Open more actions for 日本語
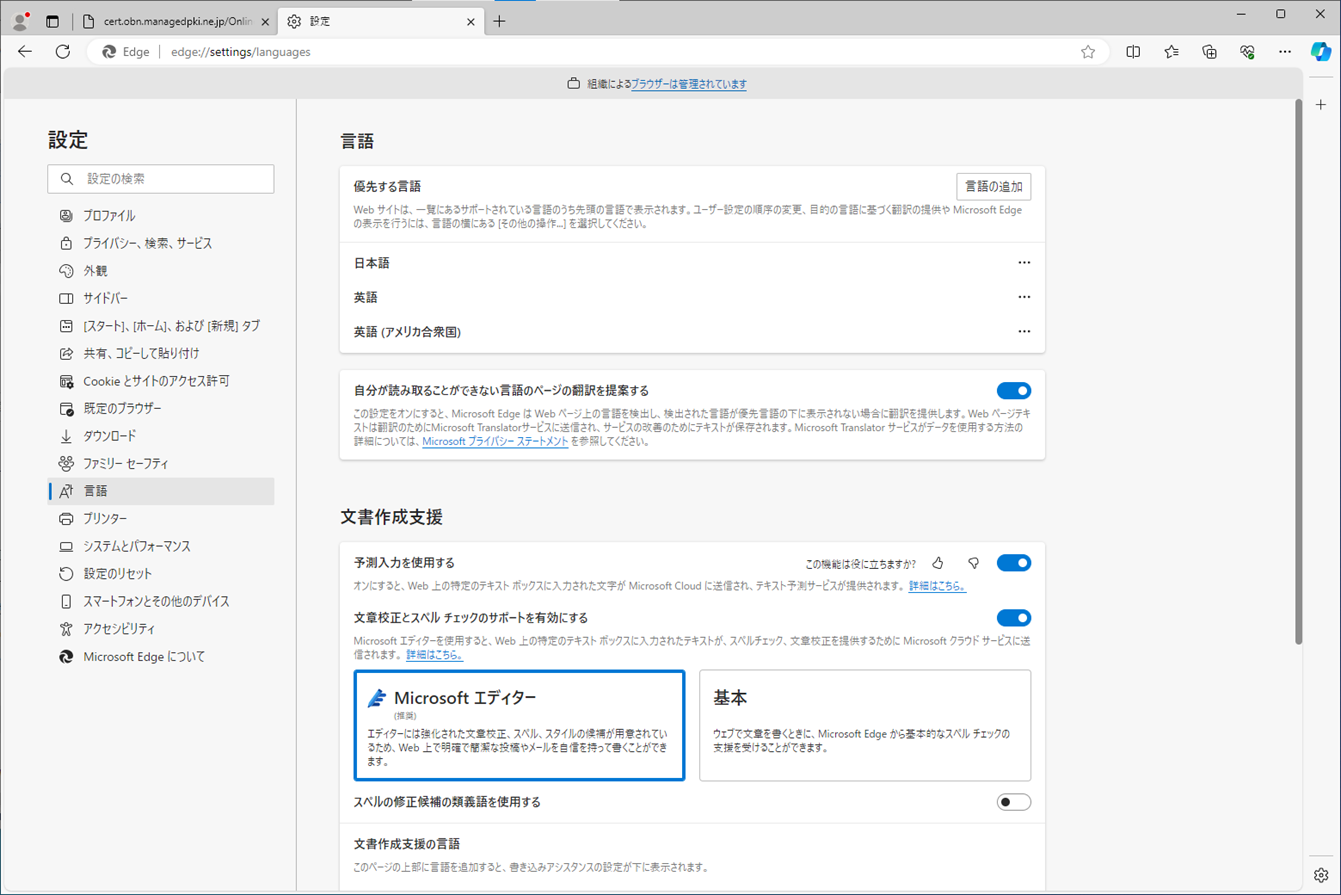This screenshot has width=1341, height=895. 1024,263
